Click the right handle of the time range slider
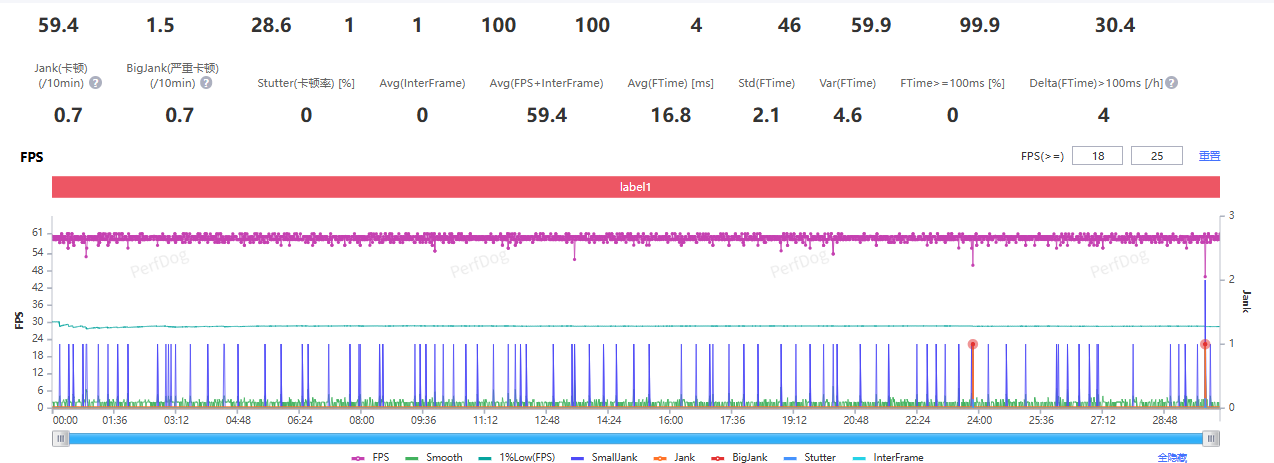Screen dimensions: 1274x463 tap(1211, 438)
